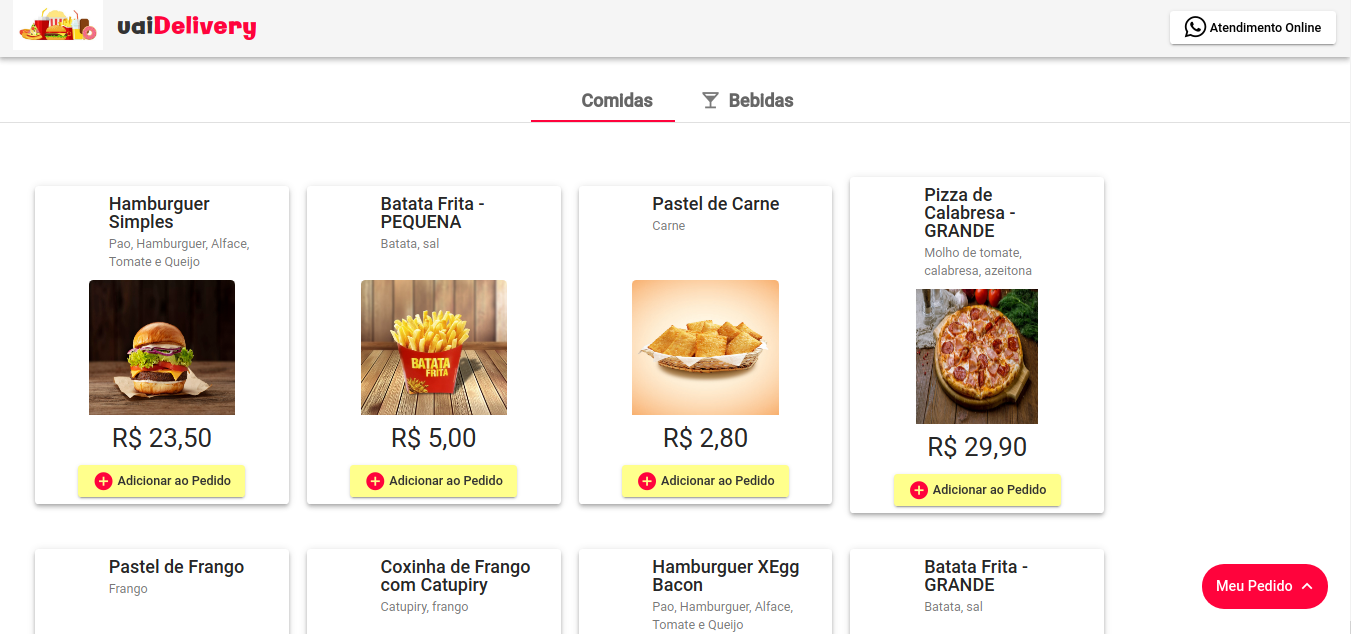
Task: Select the calabresa pizza photo
Action: tap(977, 356)
